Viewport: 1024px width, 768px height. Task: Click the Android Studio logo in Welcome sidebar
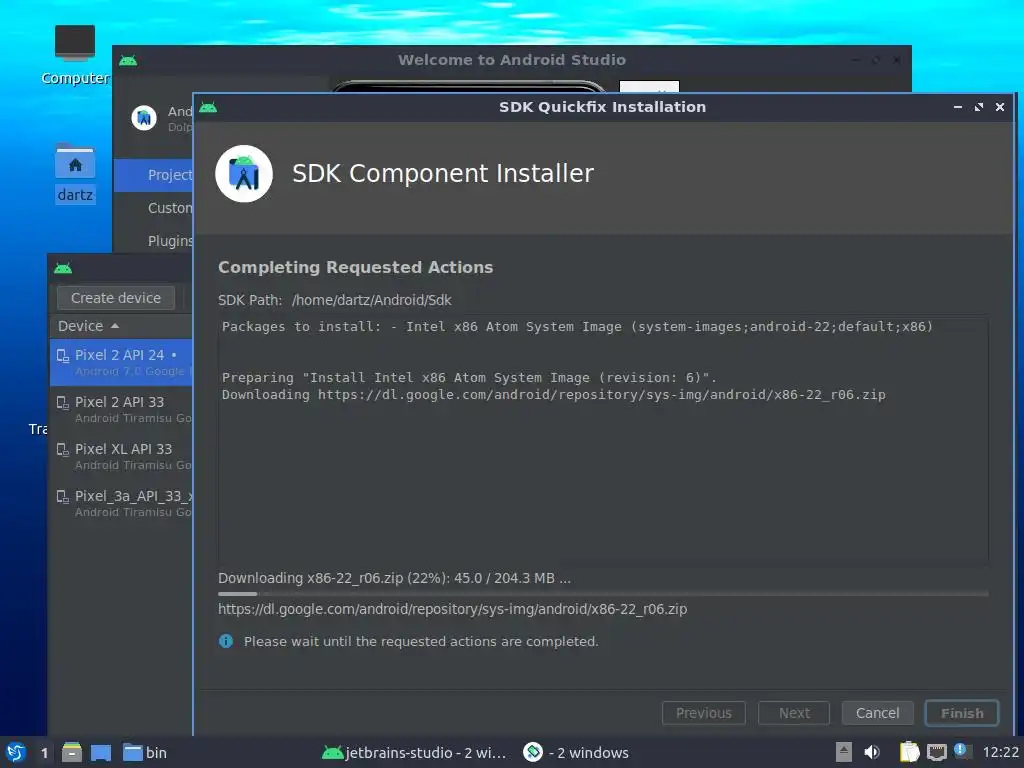coord(144,118)
